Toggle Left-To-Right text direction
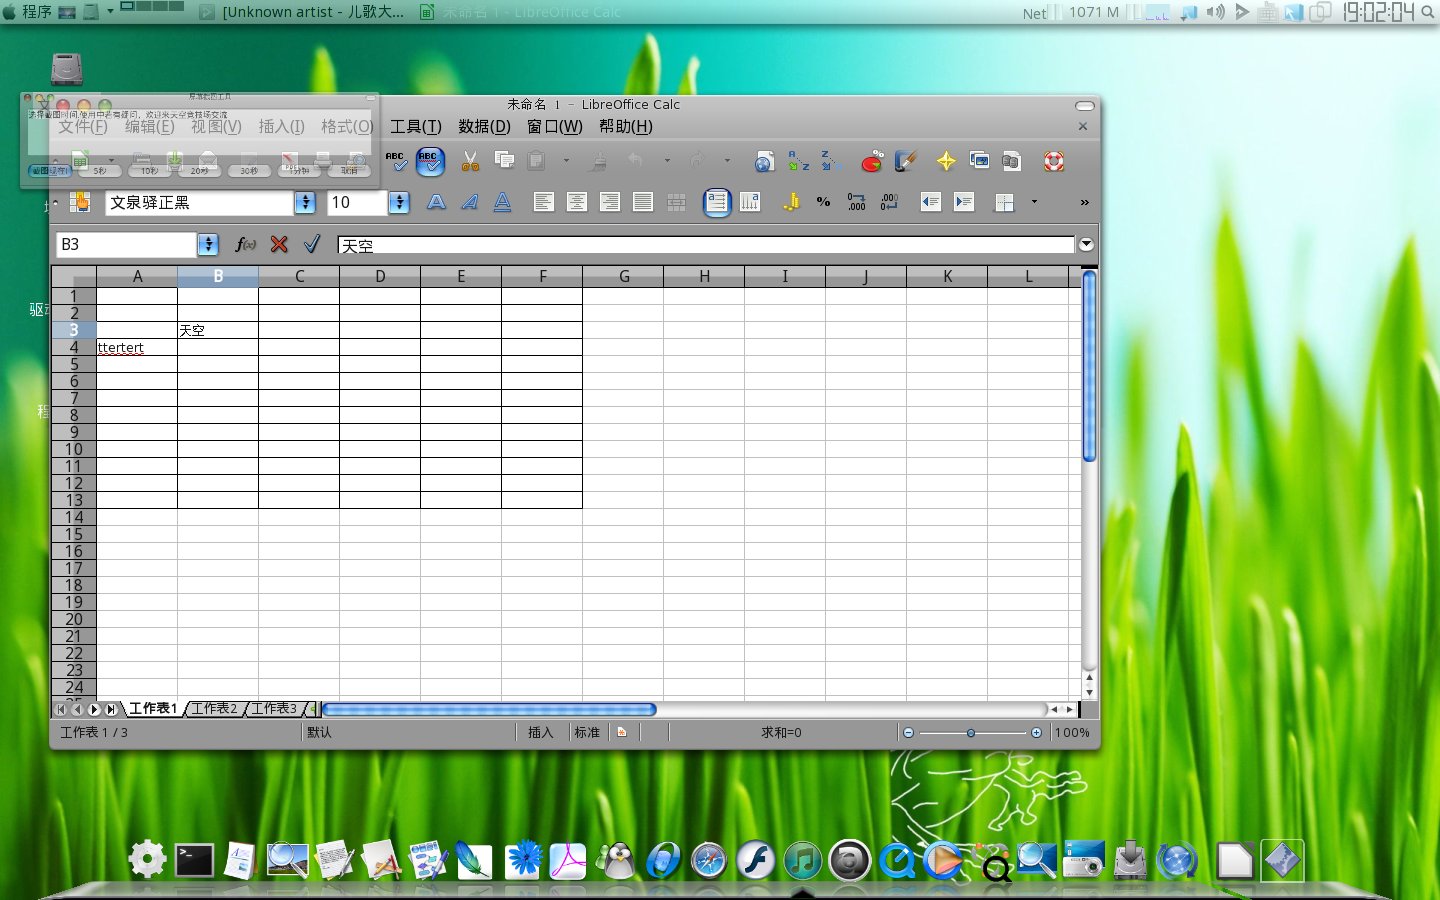Screen dimensions: 1440x900 (717, 202)
